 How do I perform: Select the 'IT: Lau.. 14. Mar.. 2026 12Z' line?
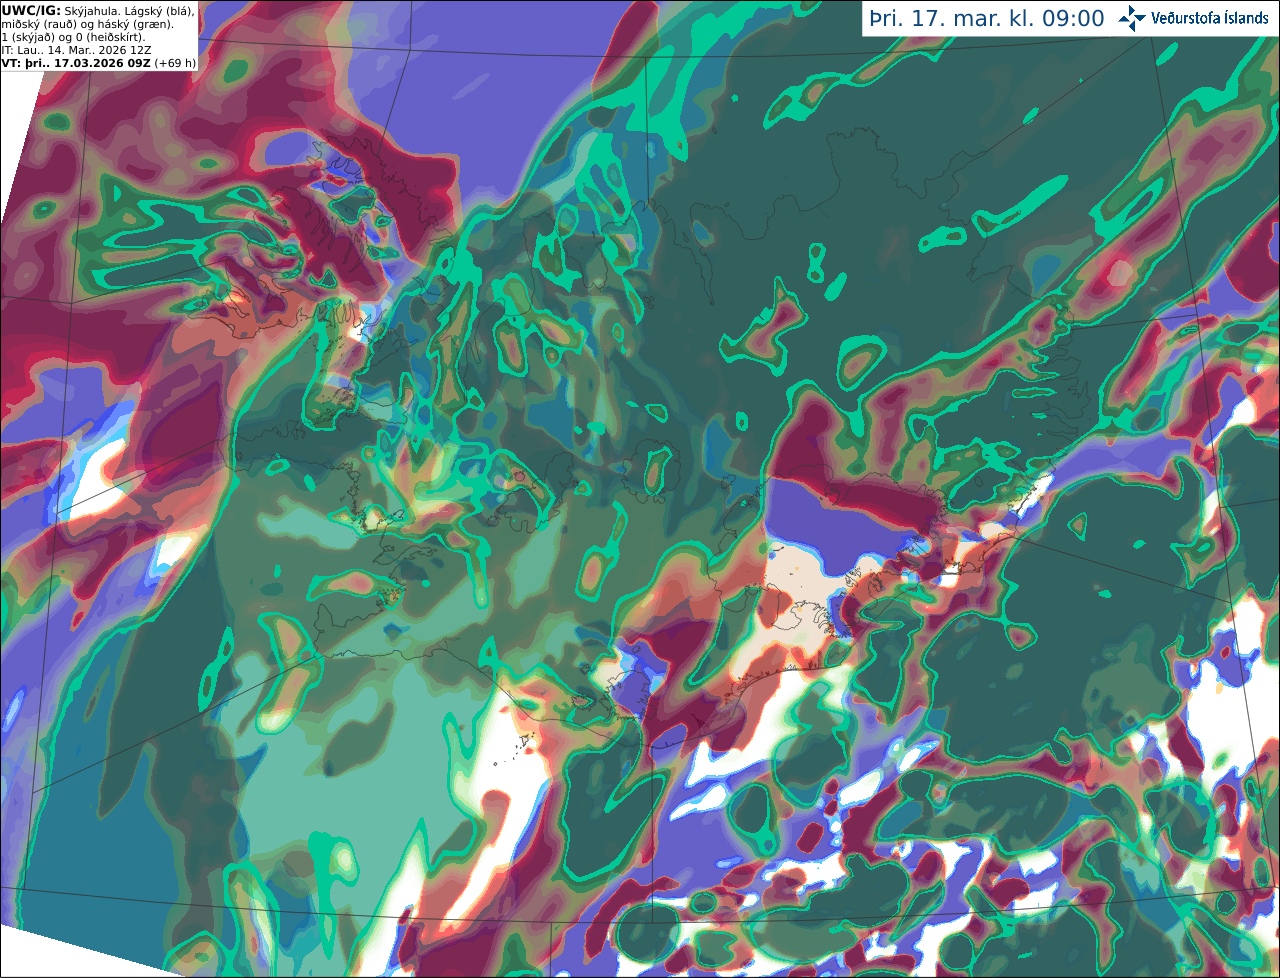click(75, 50)
